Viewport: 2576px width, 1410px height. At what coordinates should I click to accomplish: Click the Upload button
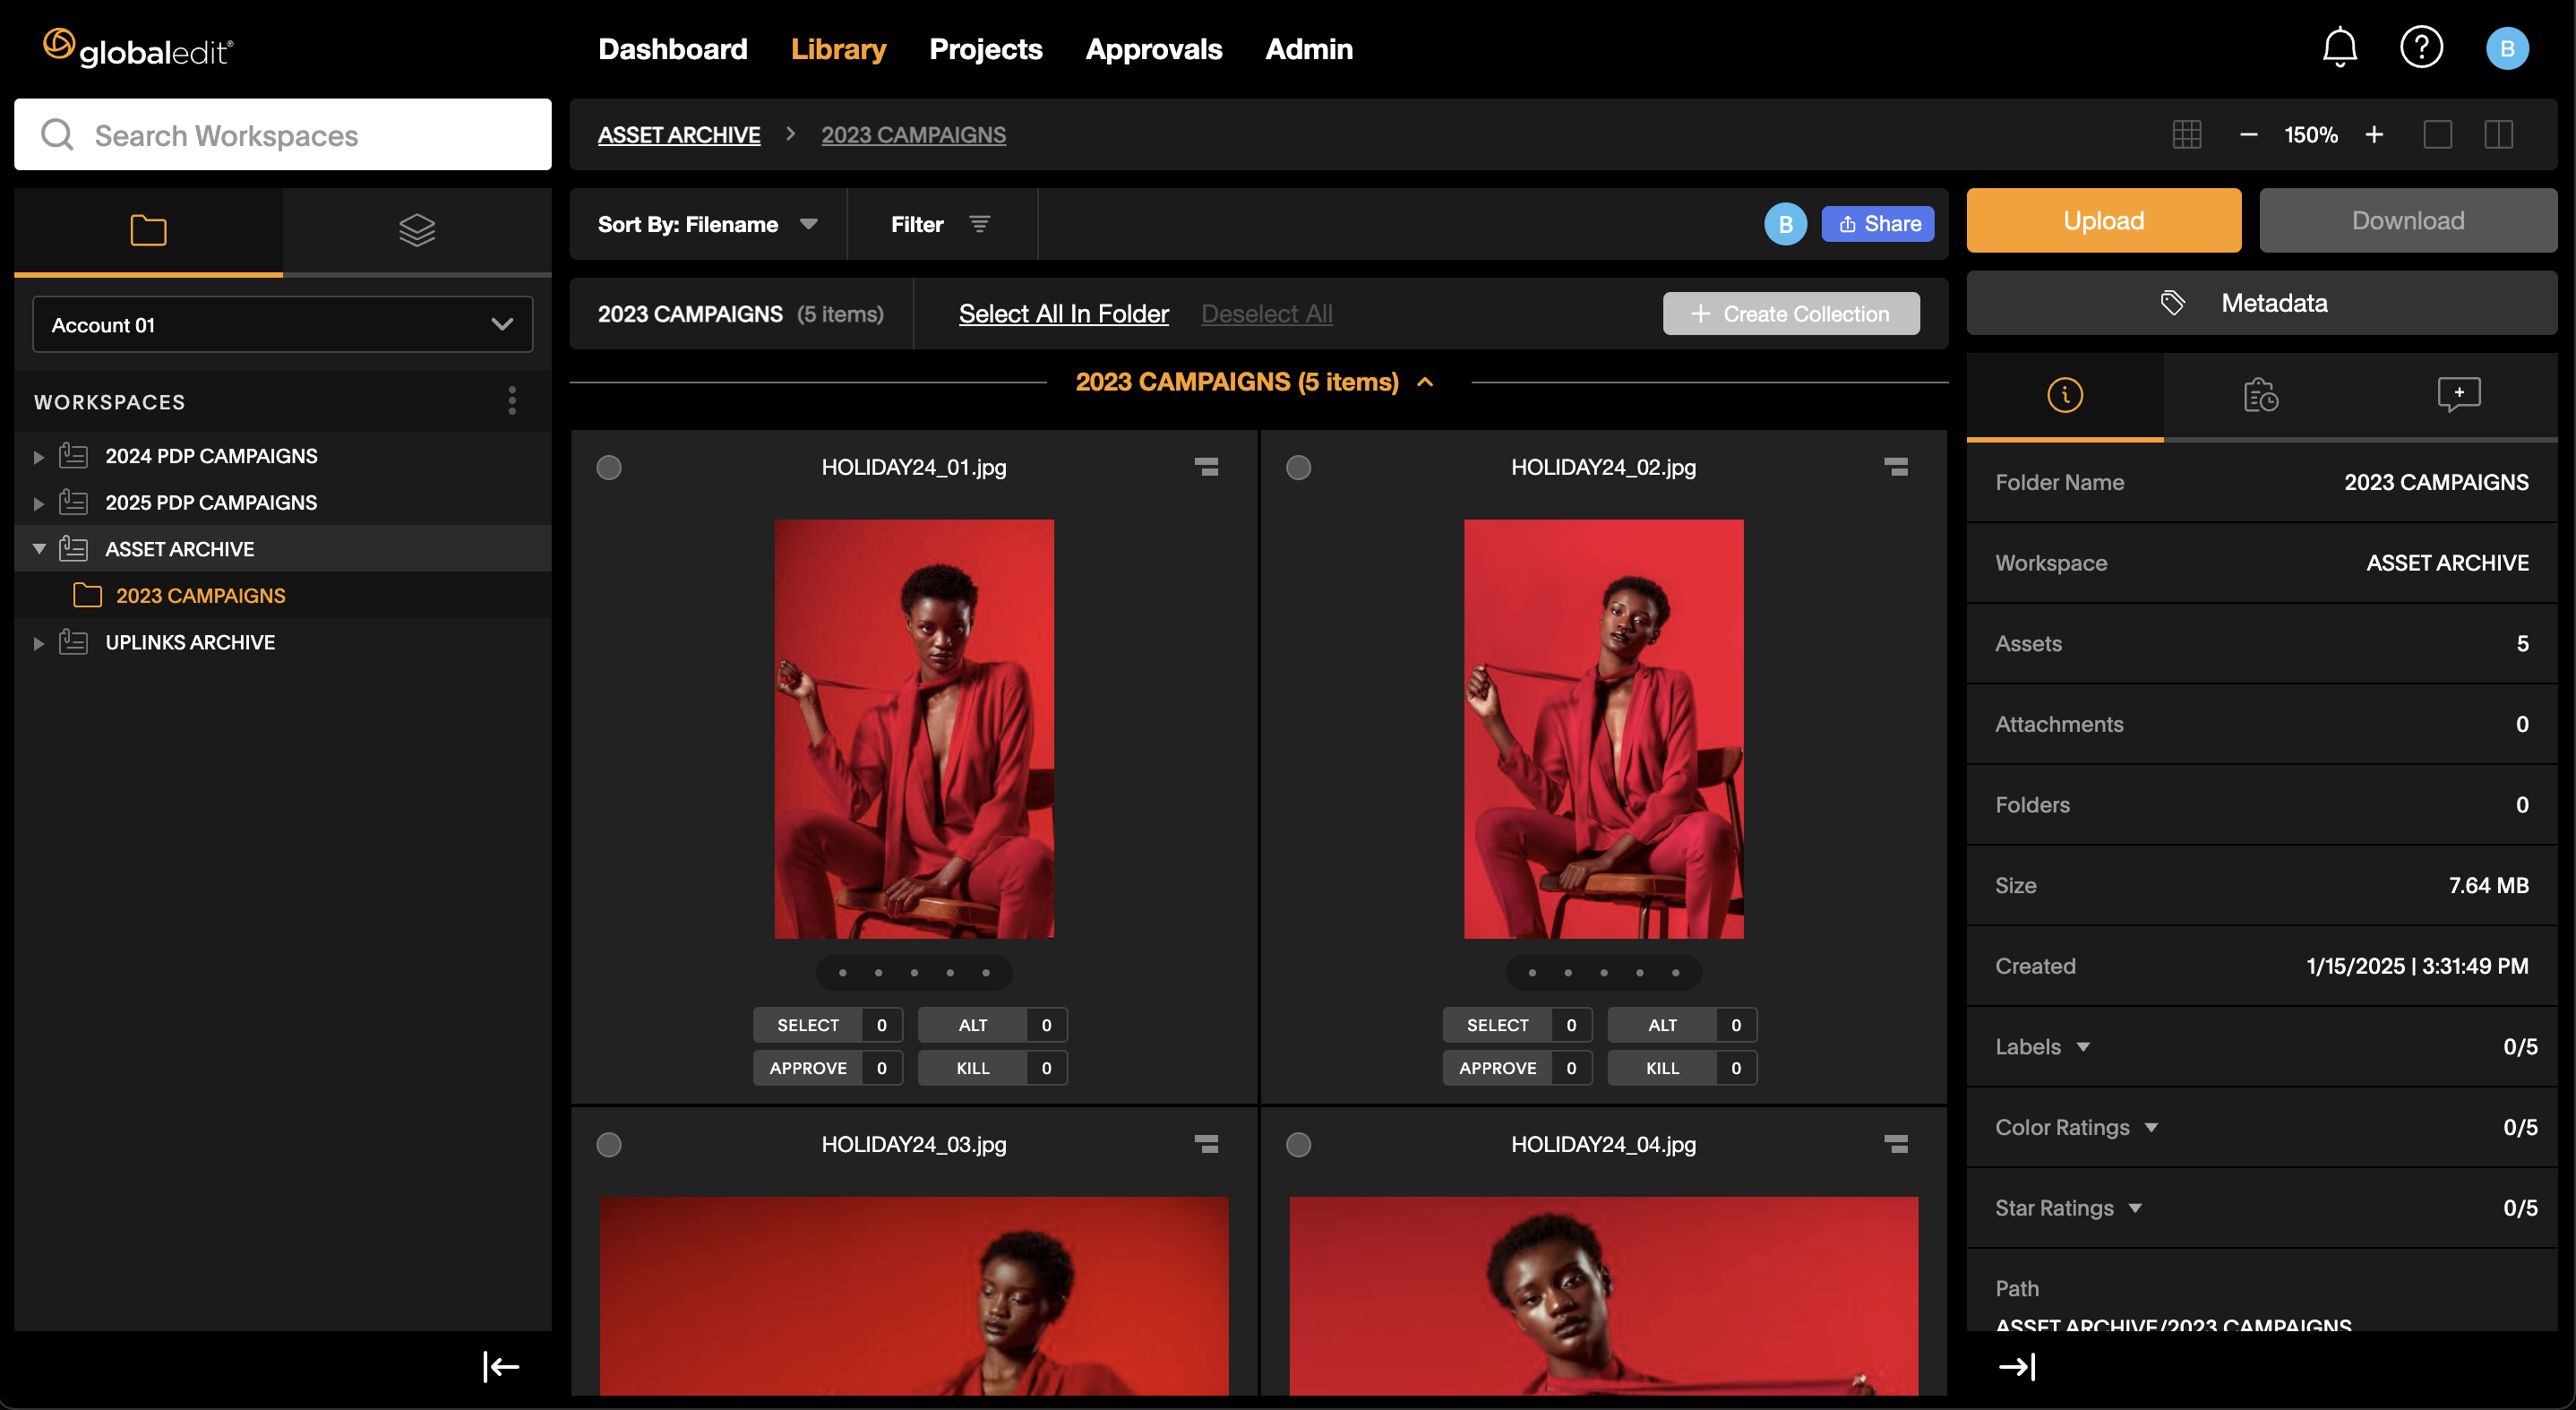(2104, 221)
